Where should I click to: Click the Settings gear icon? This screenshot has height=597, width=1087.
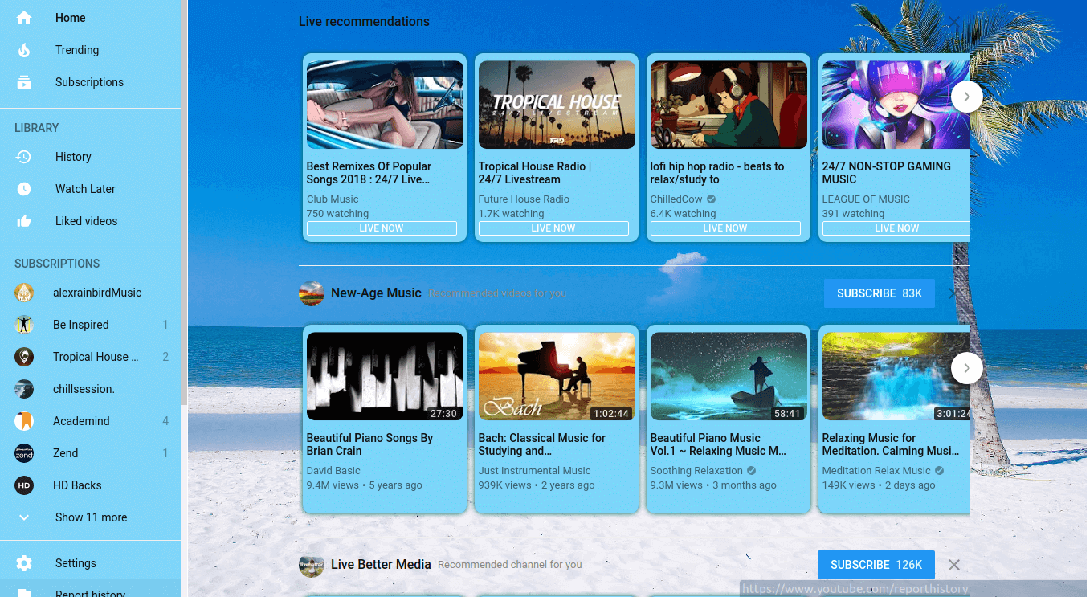point(24,563)
